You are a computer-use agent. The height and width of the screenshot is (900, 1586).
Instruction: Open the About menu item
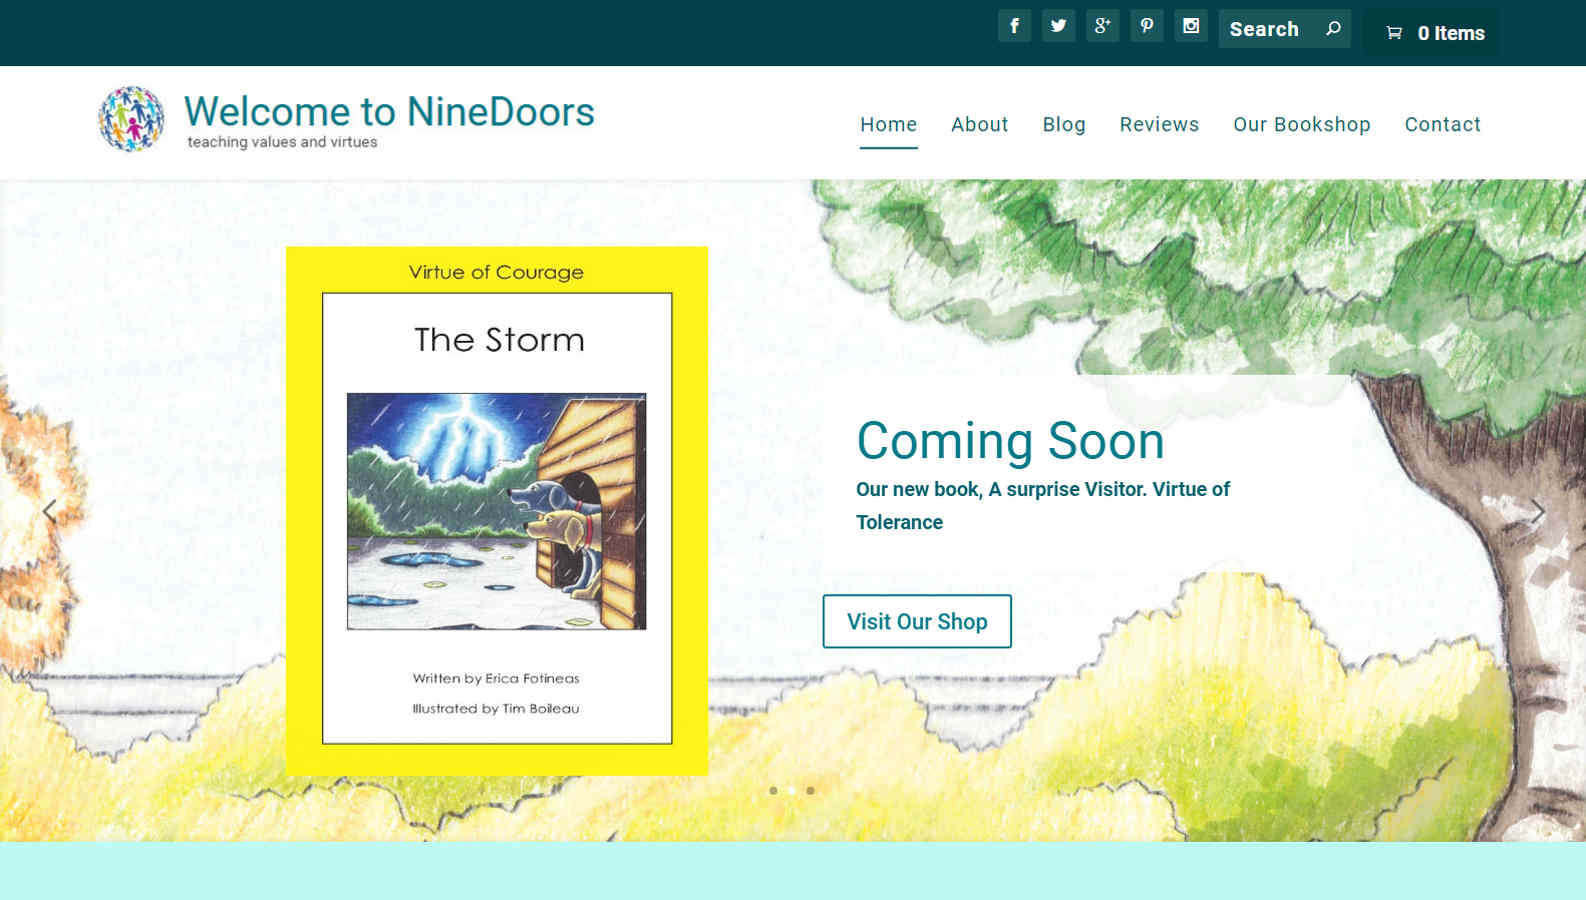[x=979, y=125]
